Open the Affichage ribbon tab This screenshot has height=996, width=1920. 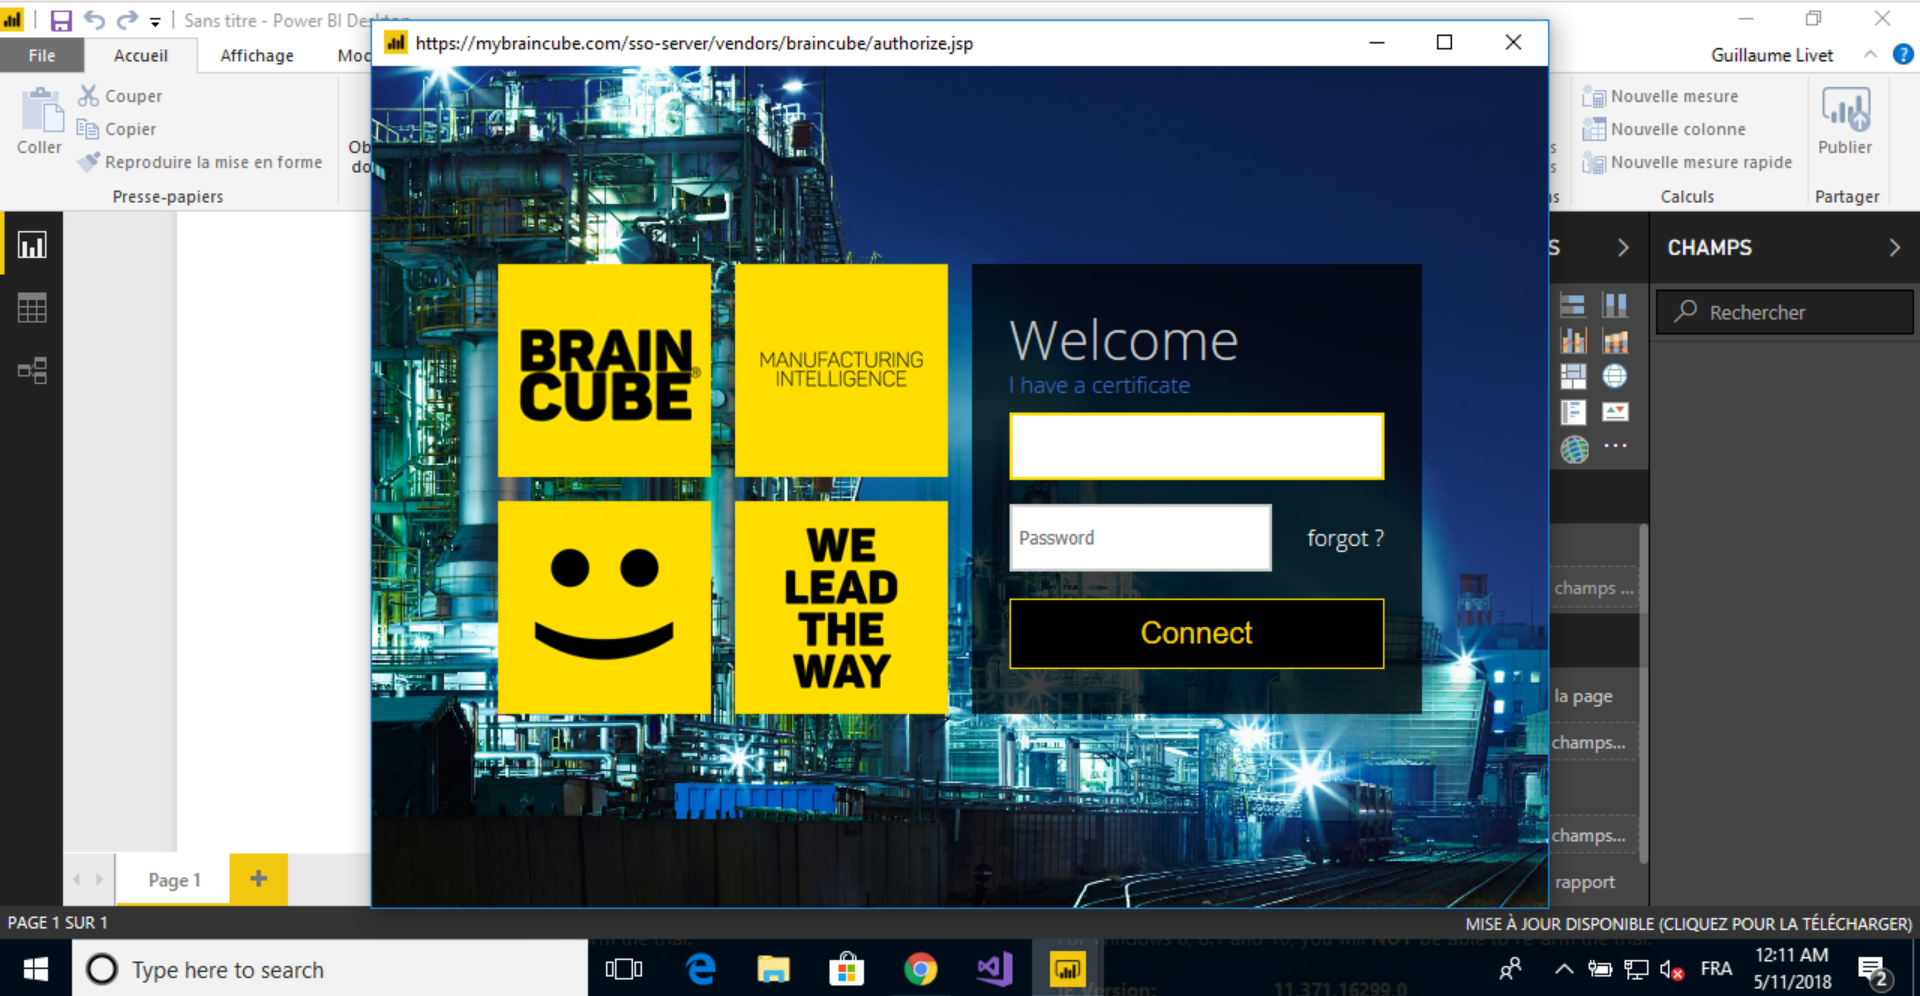[257, 56]
